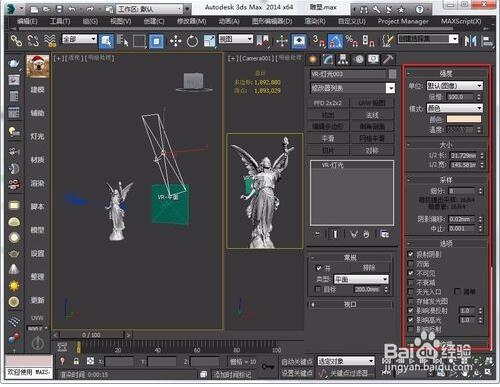Pin the modifier stack
Screen dimensions: 500x387
317,234
